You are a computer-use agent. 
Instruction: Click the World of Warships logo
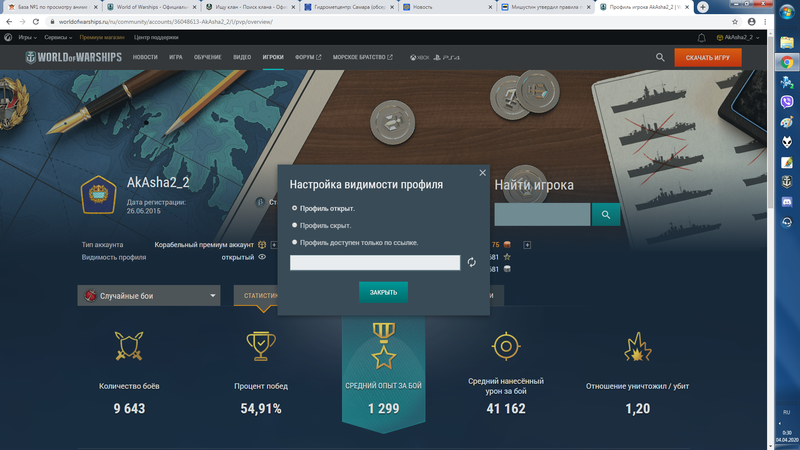point(74,57)
